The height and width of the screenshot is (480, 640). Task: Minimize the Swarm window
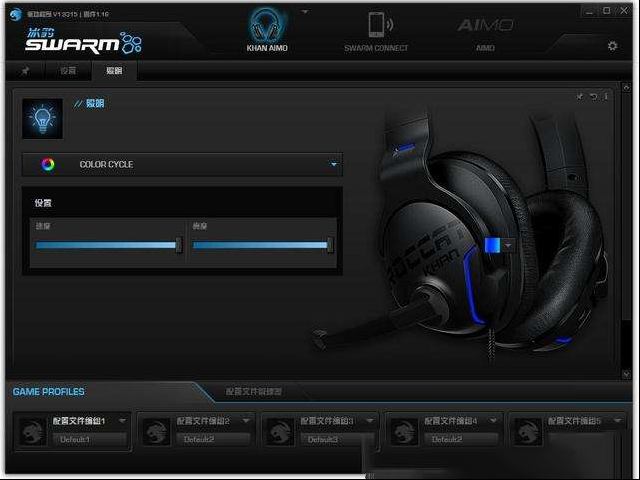589,11
